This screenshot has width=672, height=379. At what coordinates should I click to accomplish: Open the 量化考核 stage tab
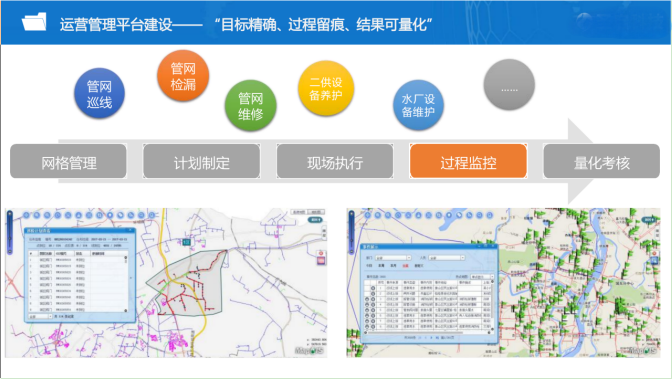pos(601,161)
